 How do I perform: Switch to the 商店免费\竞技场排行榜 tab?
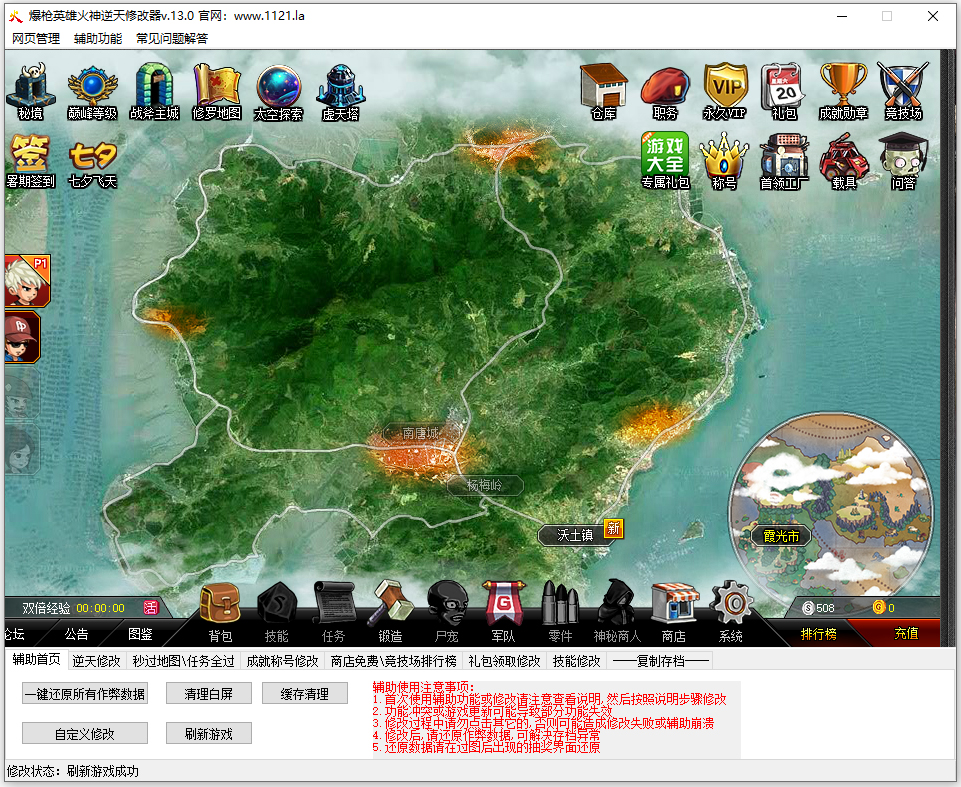pos(393,661)
